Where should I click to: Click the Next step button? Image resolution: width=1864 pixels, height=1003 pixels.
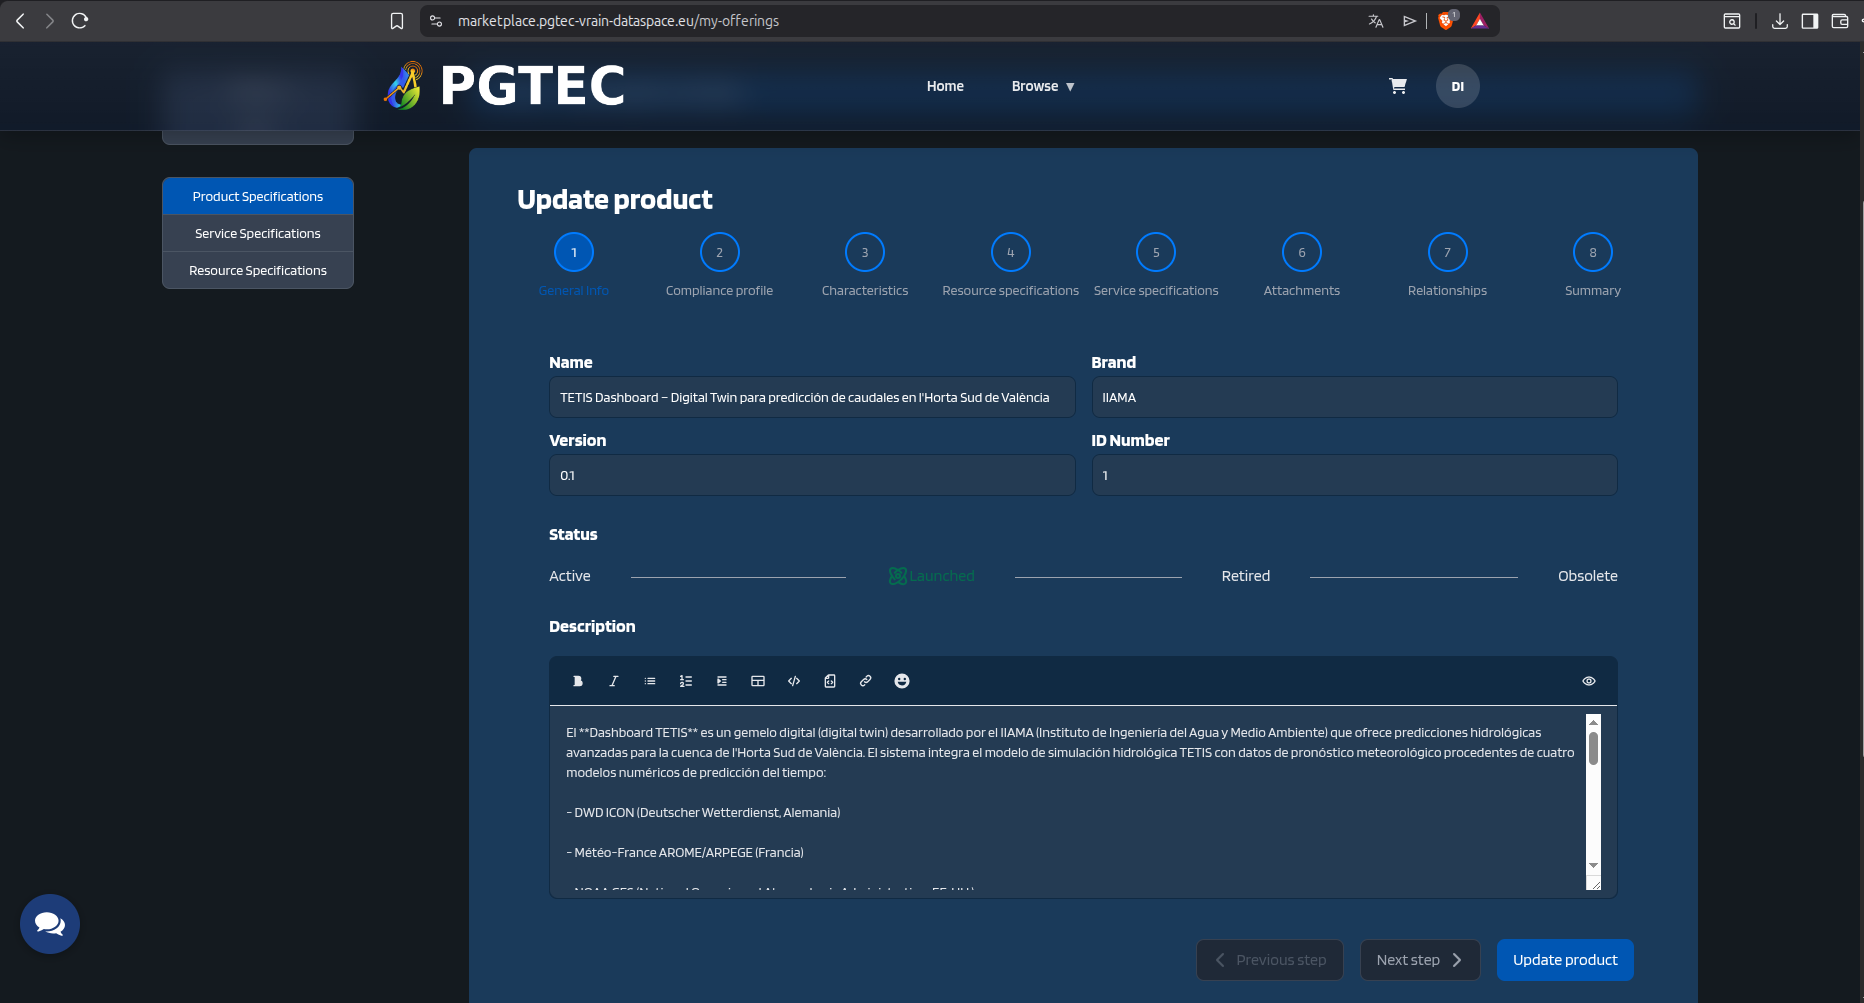(1420, 960)
